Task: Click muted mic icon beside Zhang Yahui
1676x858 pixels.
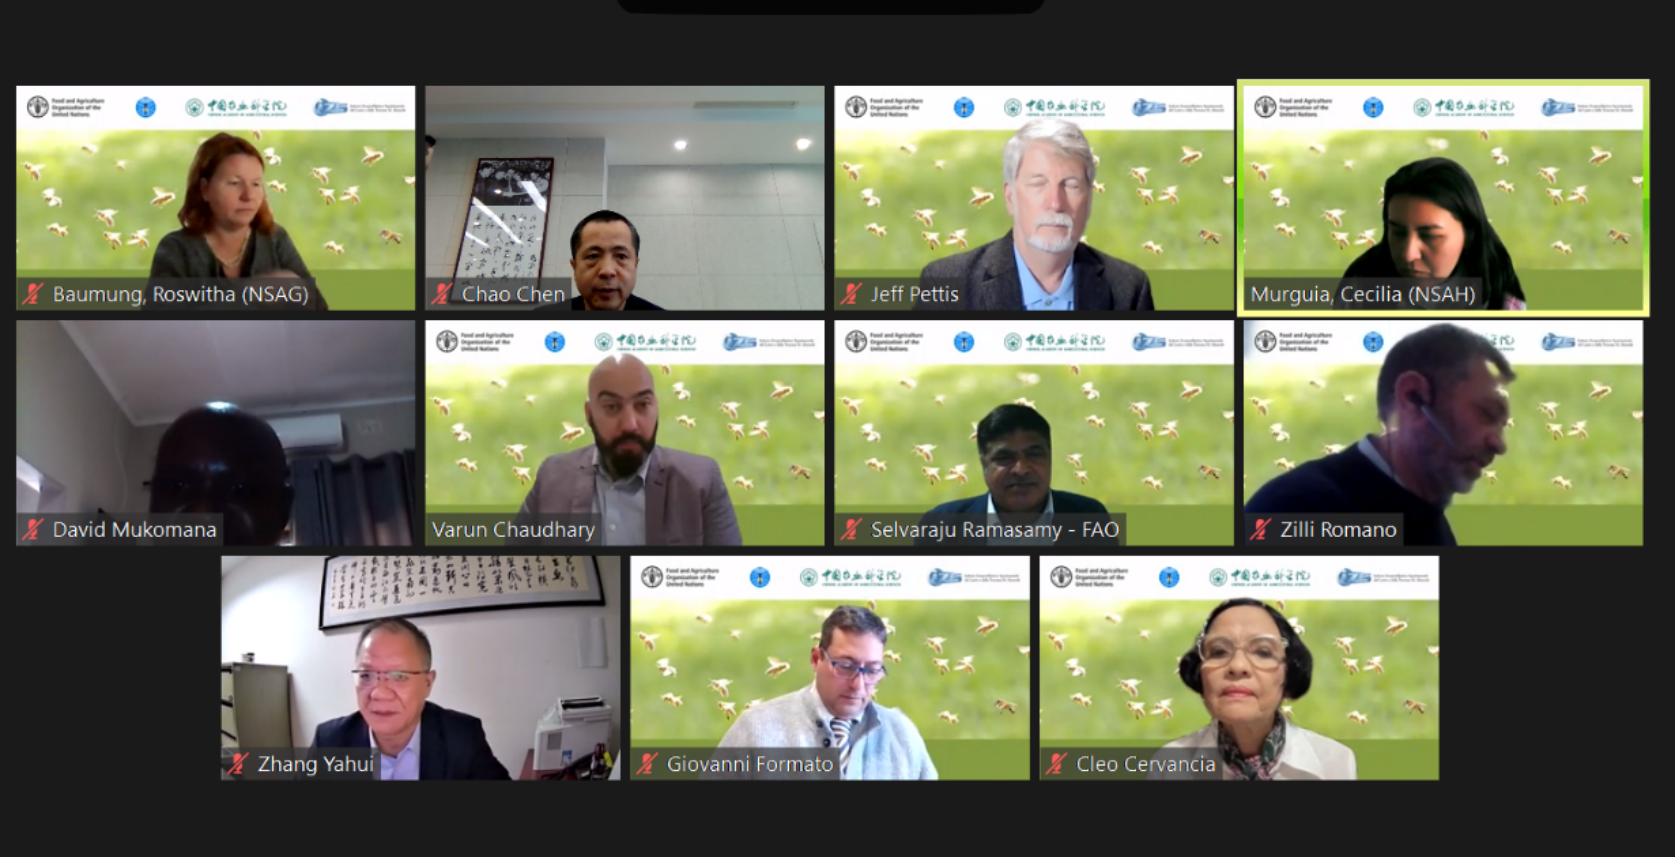Action: 238,764
